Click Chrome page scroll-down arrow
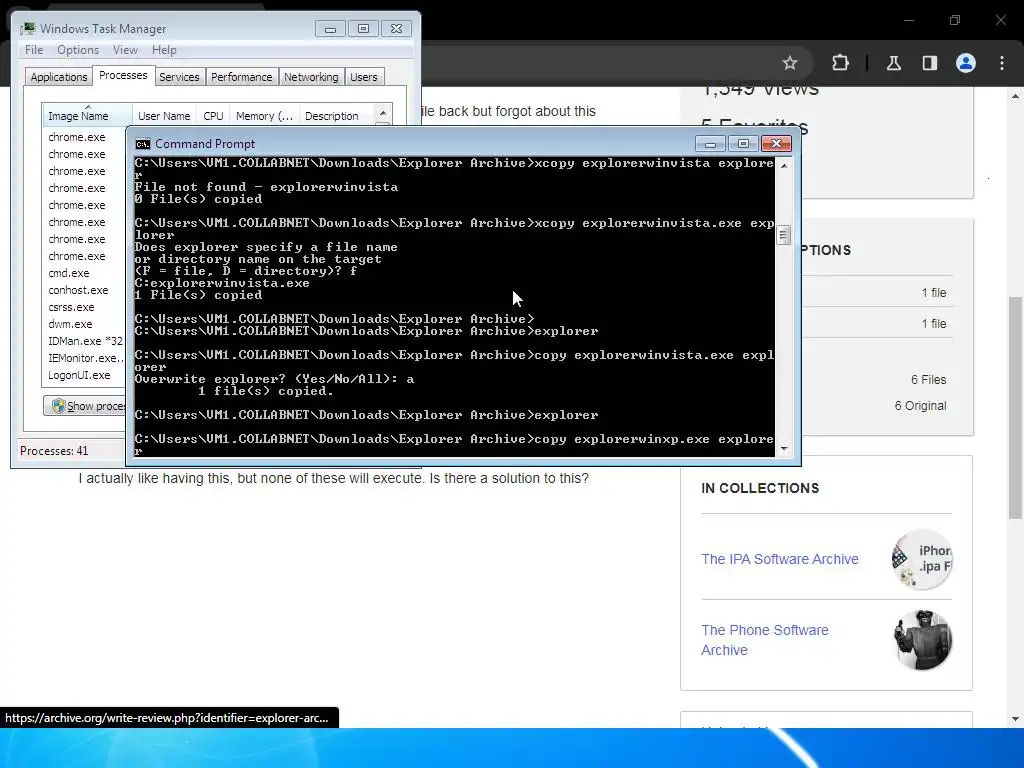The image size is (1024, 768). coord(1015,719)
